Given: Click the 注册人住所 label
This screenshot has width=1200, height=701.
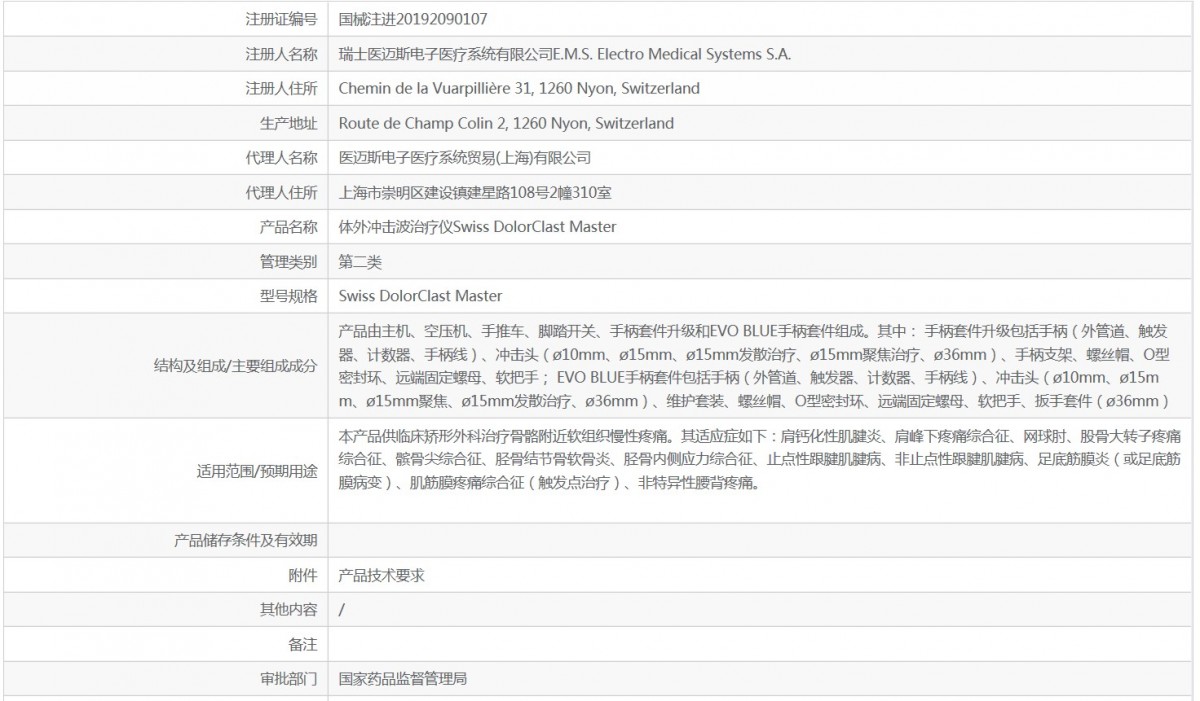Looking at the screenshot, I should click(x=281, y=88).
